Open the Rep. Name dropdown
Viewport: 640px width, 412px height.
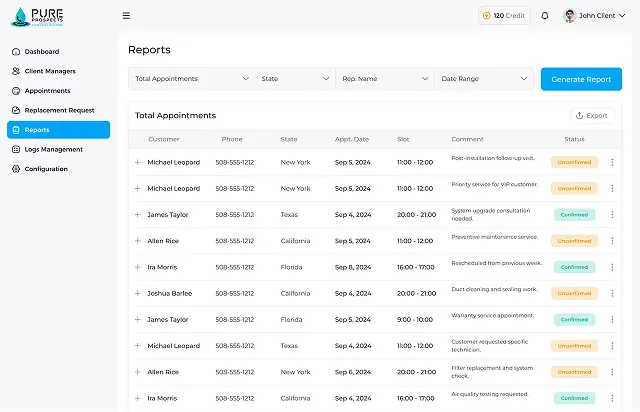click(x=384, y=78)
